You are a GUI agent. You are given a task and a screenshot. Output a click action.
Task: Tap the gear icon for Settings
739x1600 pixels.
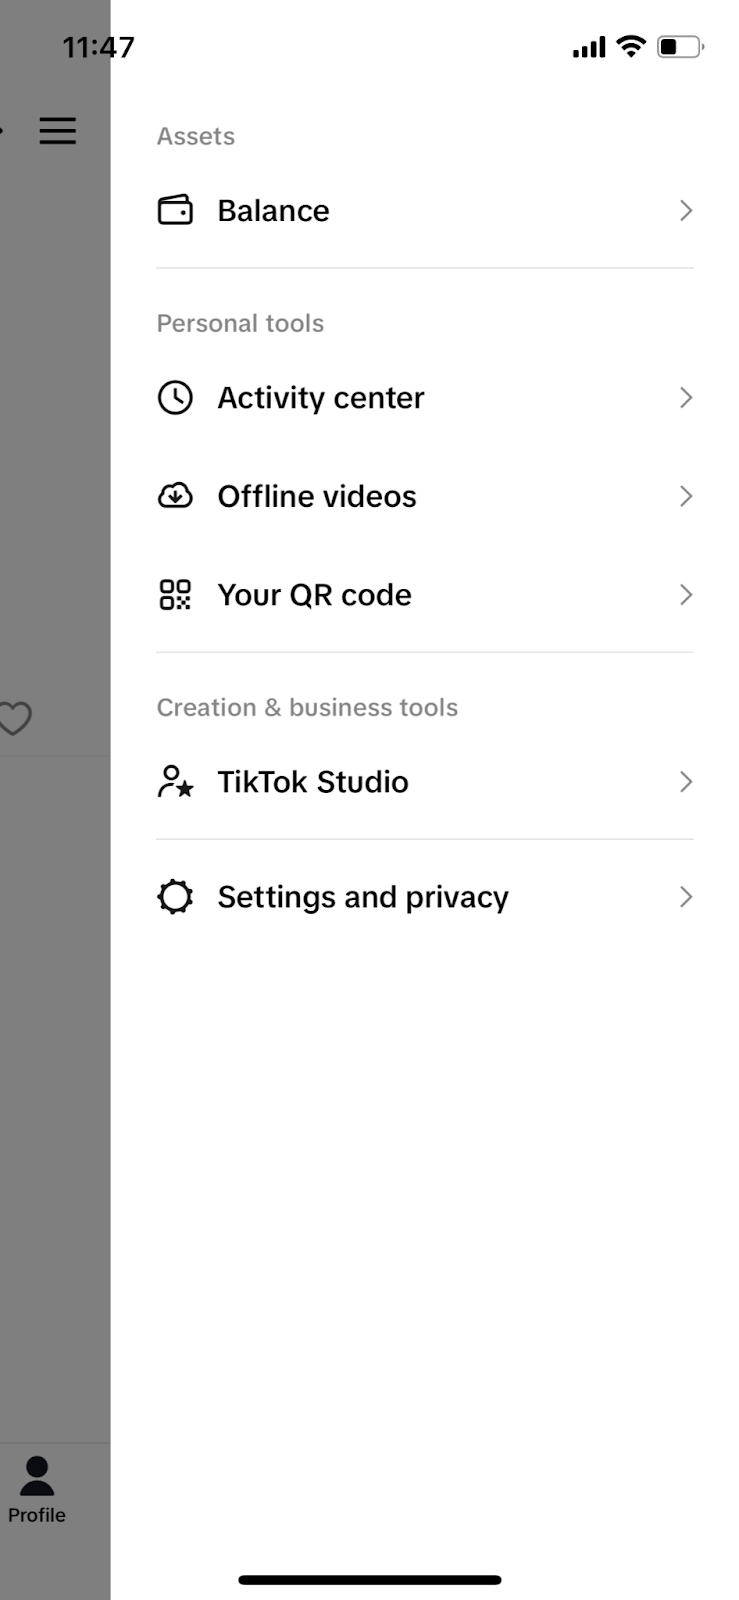175,897
